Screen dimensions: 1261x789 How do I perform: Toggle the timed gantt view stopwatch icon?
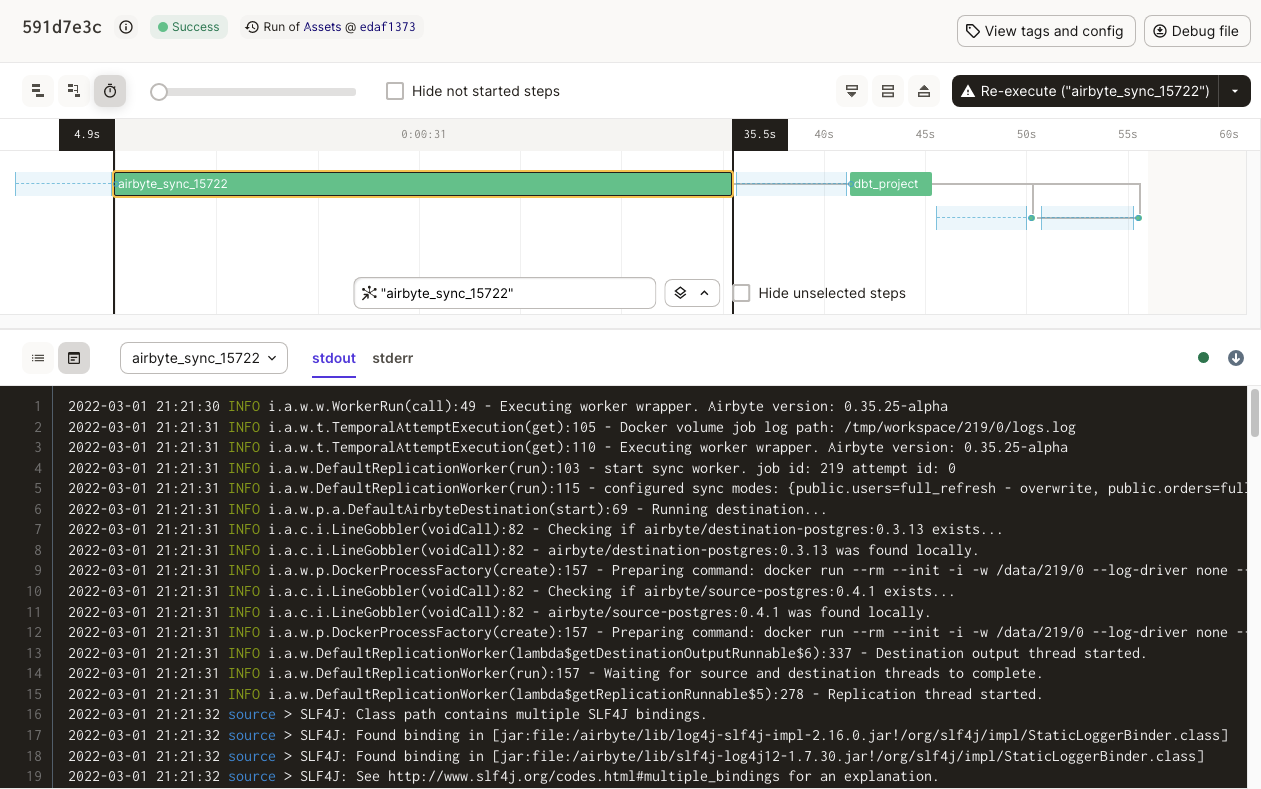[x=110, y=91]
